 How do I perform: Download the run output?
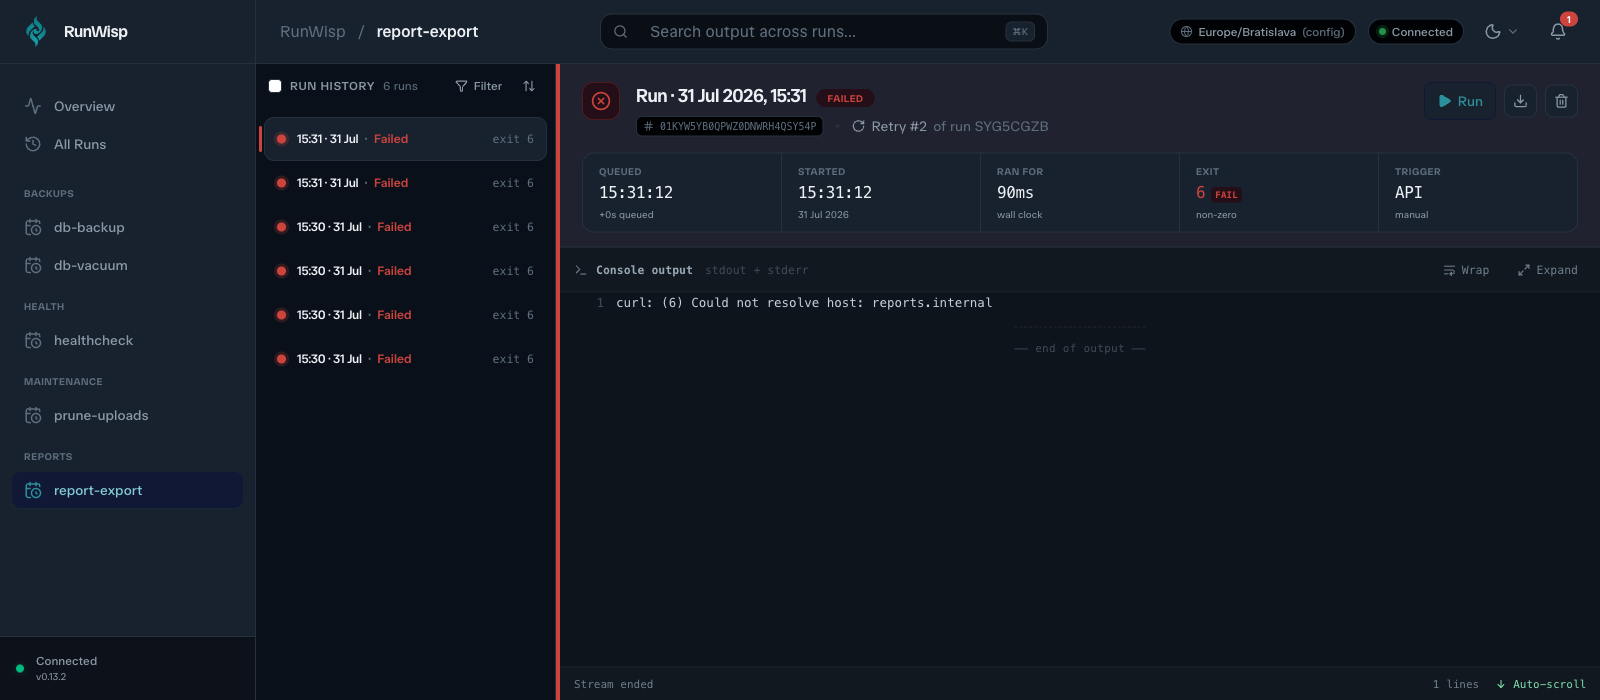[x=1520, y=101]
